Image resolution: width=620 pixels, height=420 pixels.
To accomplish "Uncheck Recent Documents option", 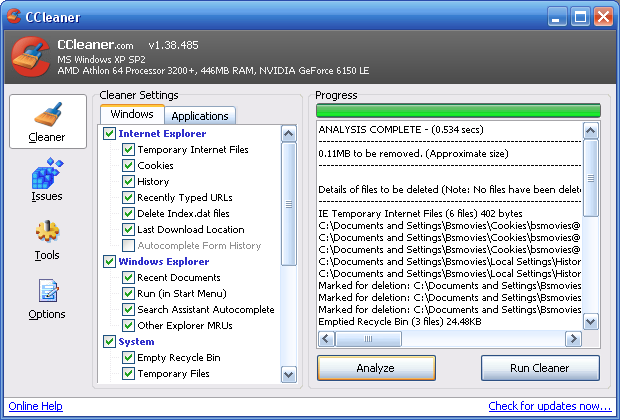I will [128, 278].
